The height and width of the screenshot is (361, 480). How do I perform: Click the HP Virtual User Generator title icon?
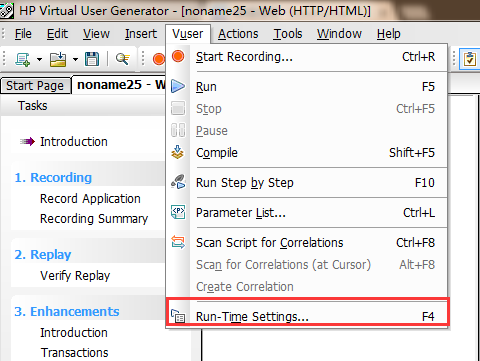pos(6,10)
